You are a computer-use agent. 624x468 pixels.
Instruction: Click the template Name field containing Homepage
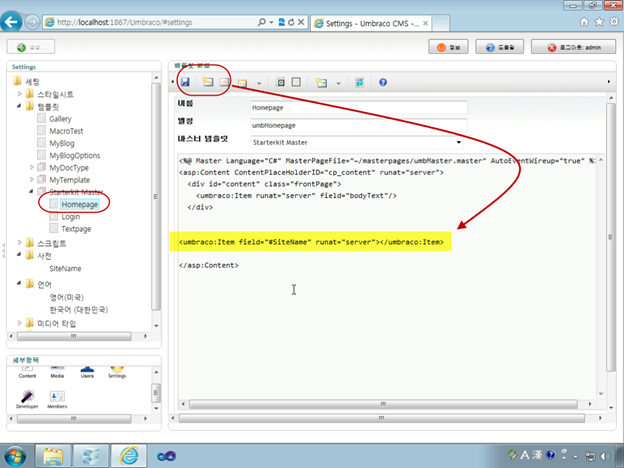359,107
